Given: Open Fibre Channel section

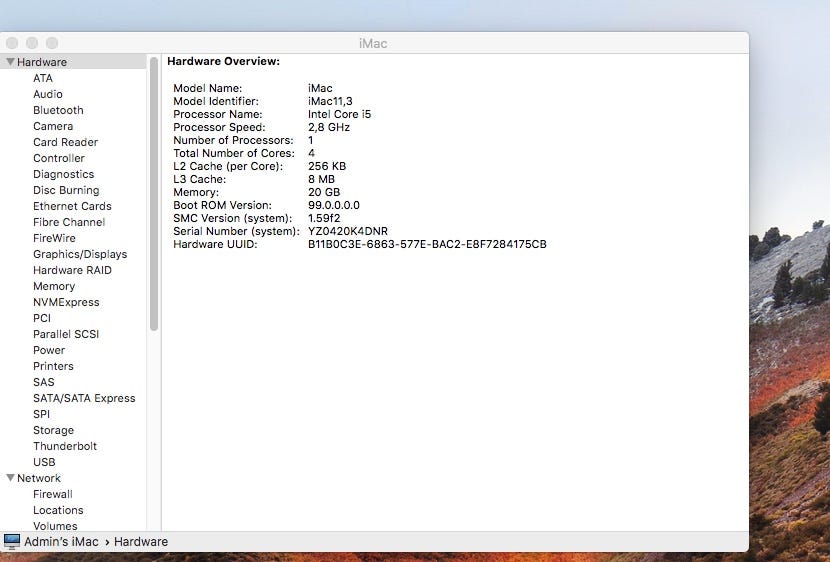Looking at the screenshot, I should point(69,222).
